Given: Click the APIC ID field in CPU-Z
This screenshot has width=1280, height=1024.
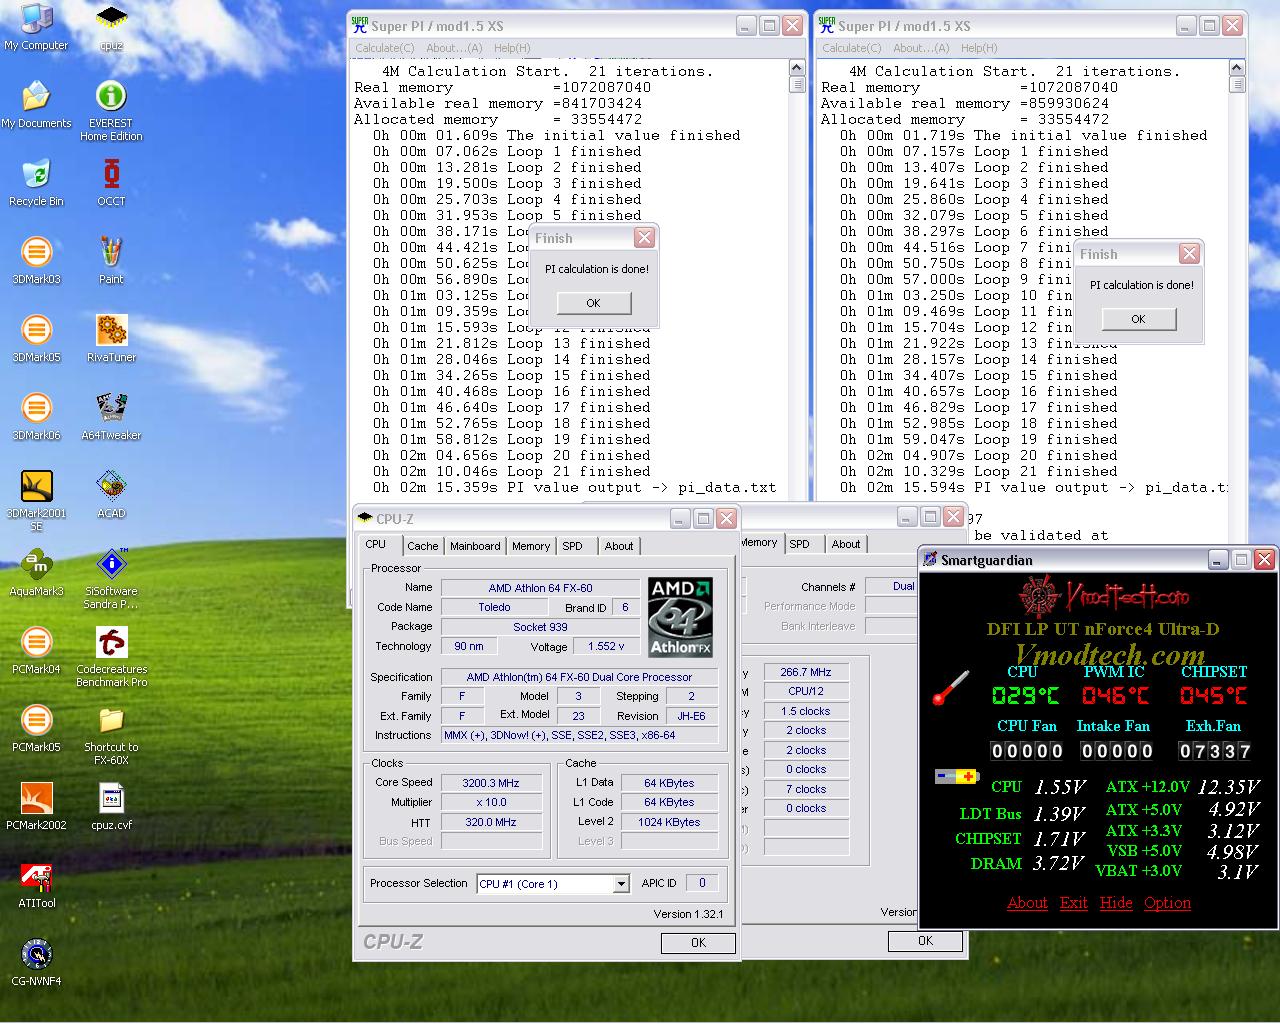Looking at the screenshot, I should 702,883.
